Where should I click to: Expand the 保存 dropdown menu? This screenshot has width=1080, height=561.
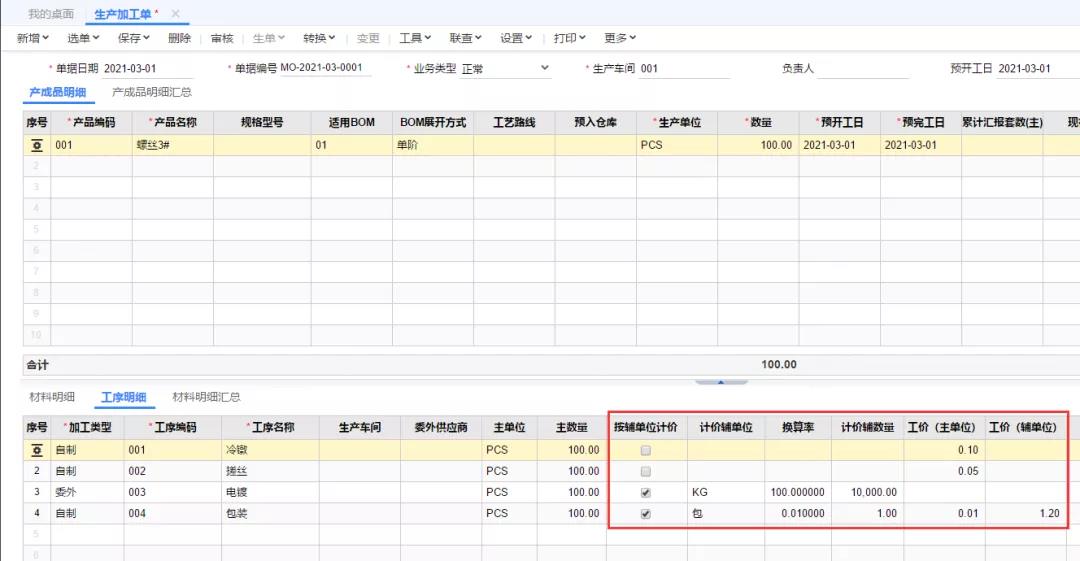[x=133, y=38]
